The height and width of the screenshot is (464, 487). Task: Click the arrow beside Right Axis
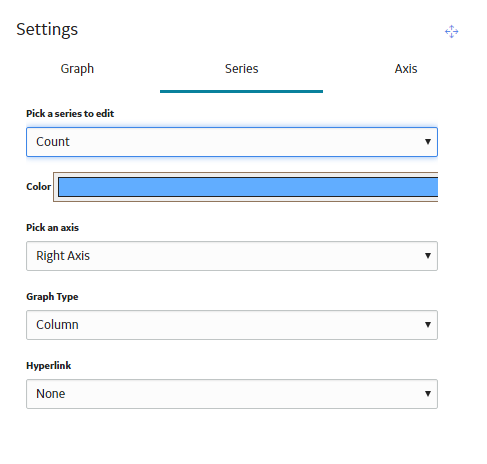tap(428, 256)
